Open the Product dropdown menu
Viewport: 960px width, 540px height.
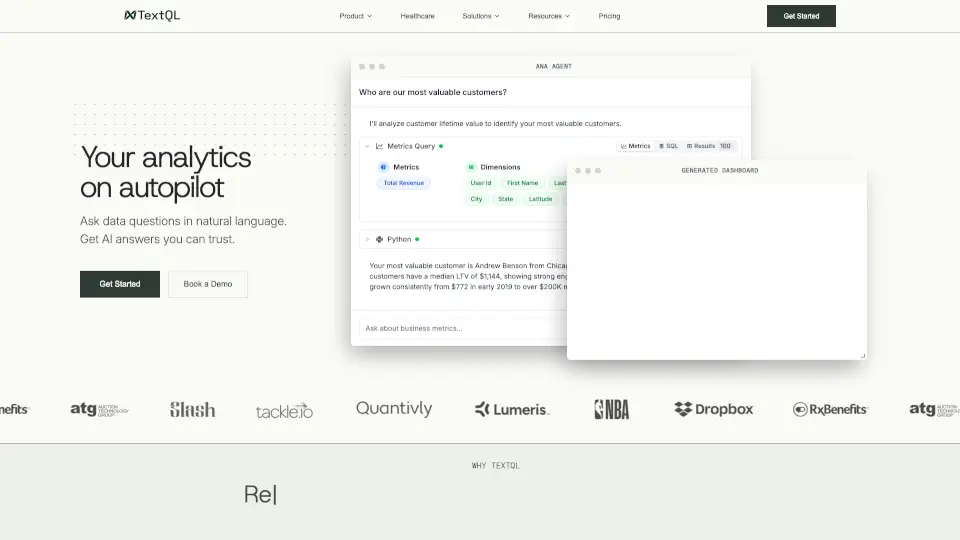pyautogui.click(x=356, y=16)
